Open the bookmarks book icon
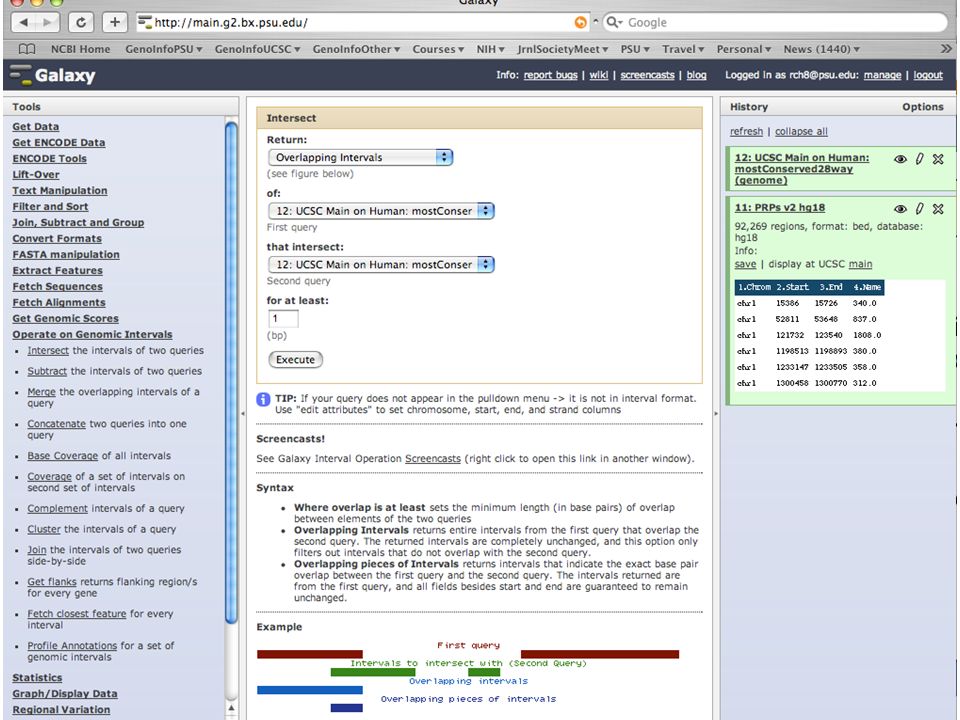The height and width of the screenshot is (720, 960). (x=27, y=49)
